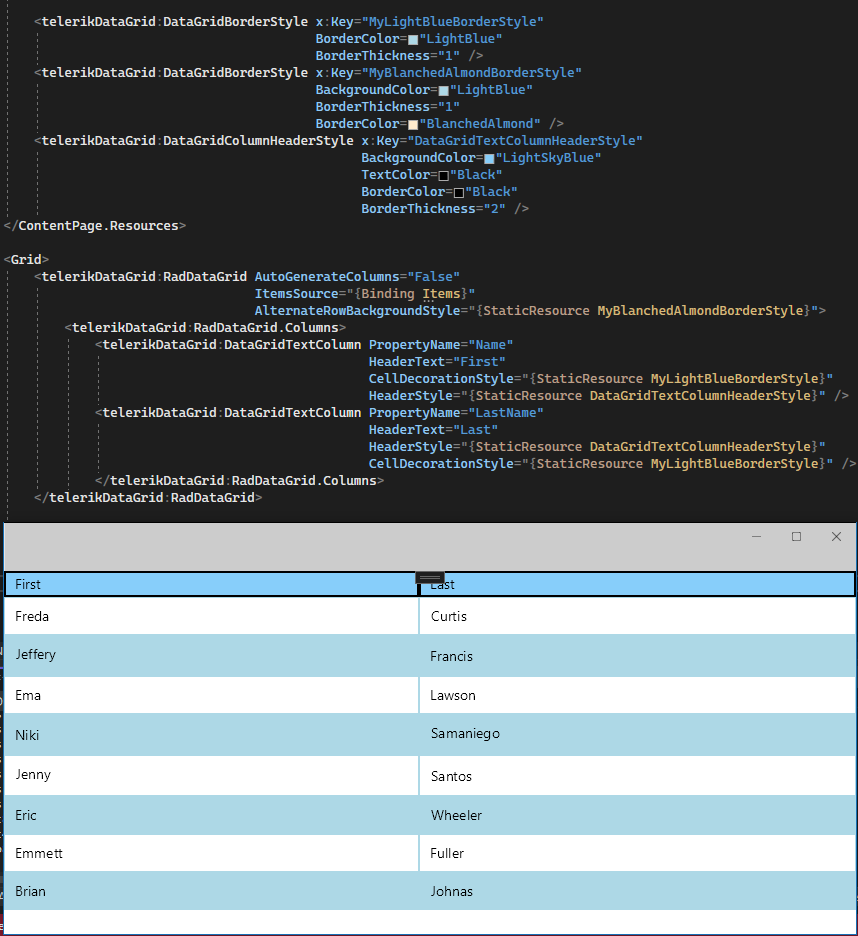
Task: Click the BlanchedAlmond color swatch
Action: [x=413, y=125]
